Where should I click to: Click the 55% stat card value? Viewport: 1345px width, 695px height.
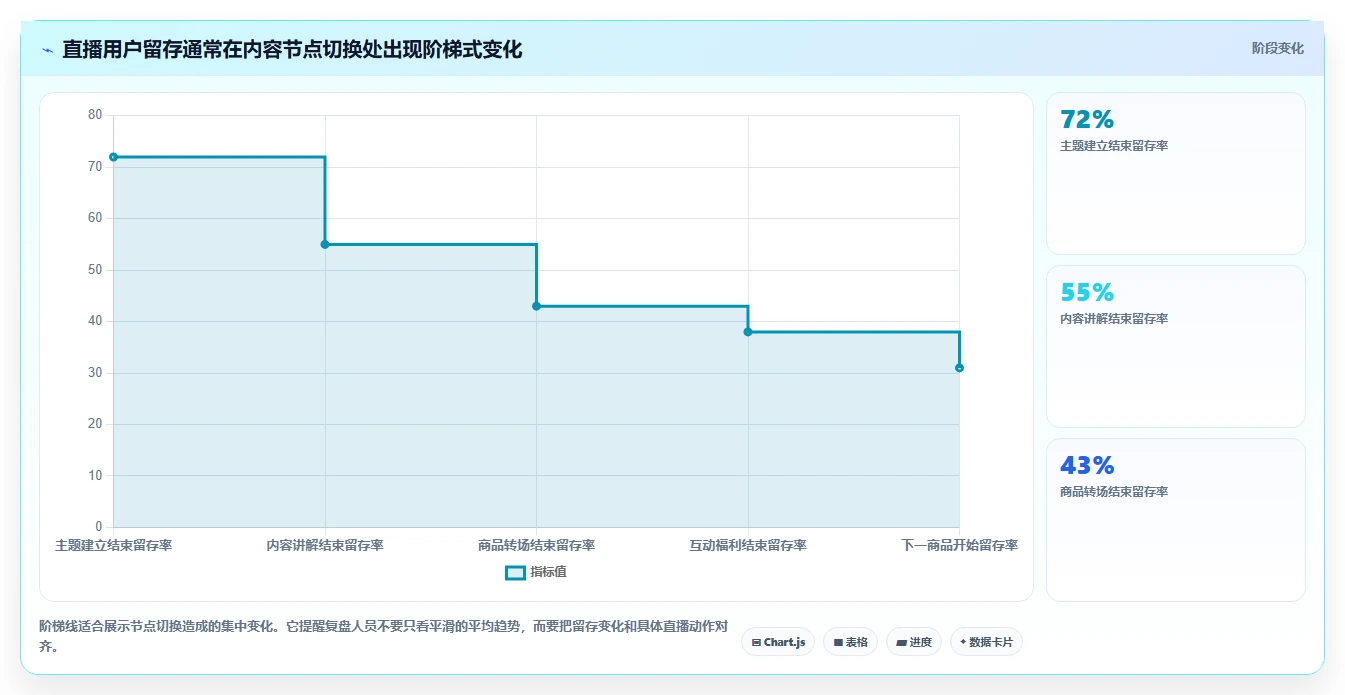(x=1087, y=293)
